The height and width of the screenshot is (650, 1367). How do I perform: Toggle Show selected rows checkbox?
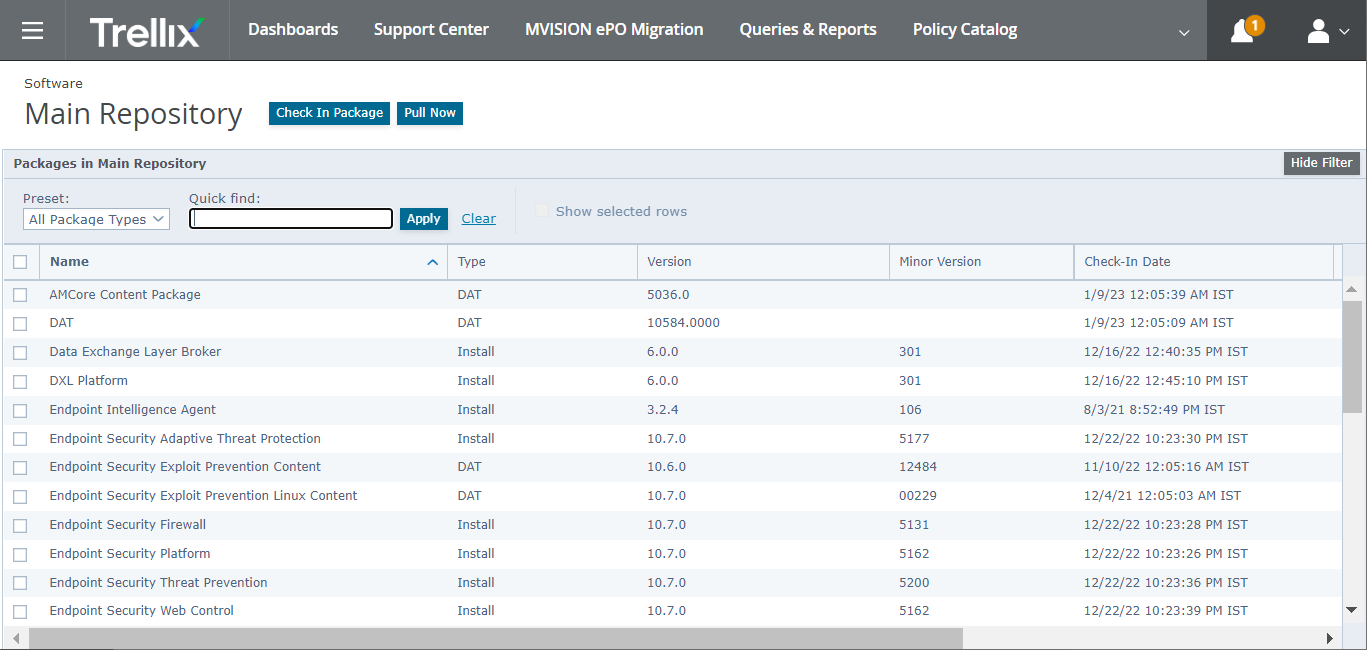point(542,211)
